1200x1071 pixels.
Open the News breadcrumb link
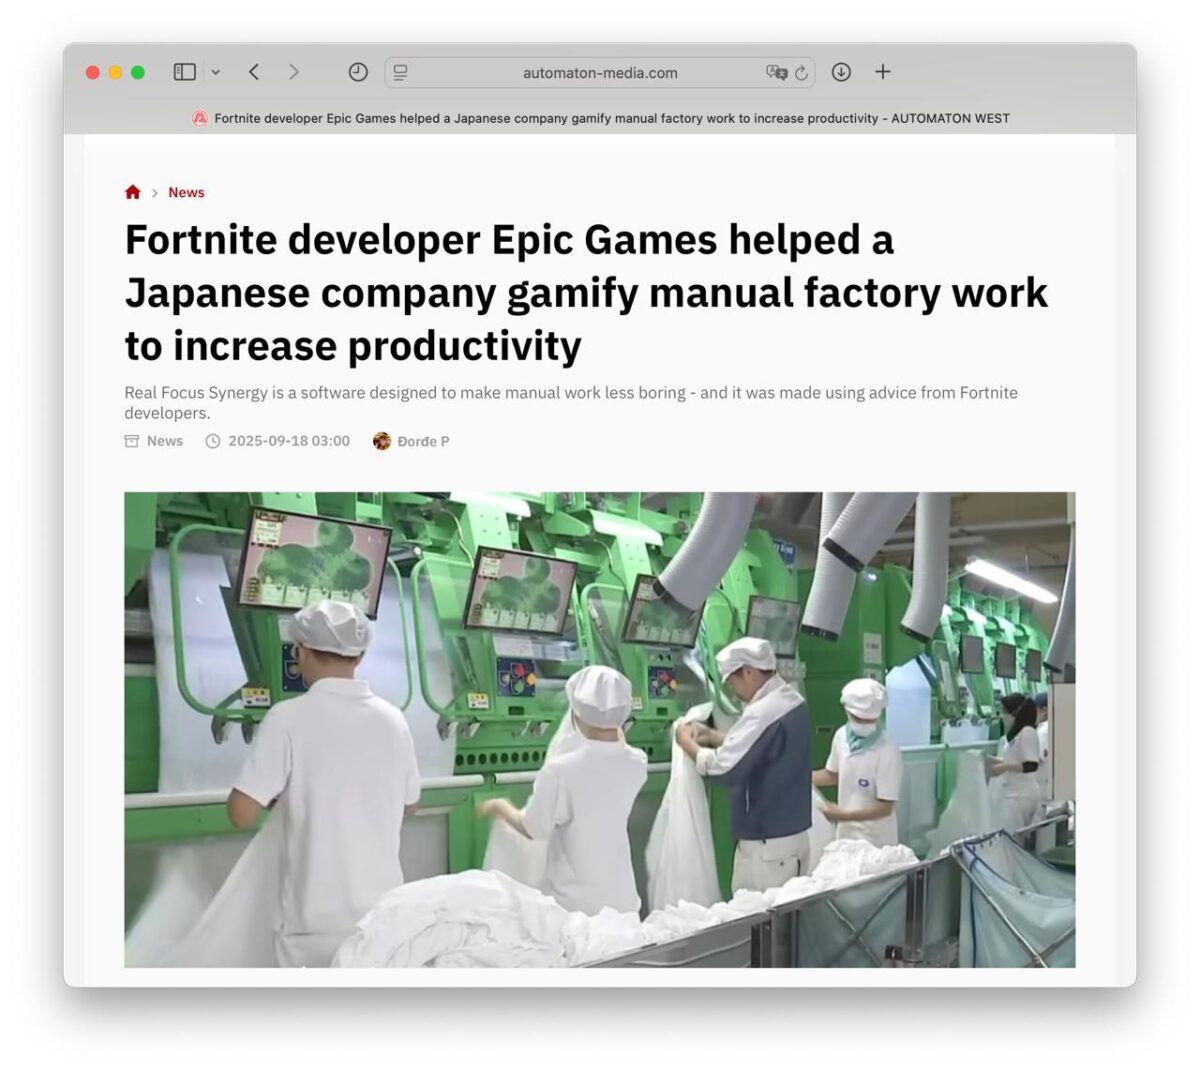point(186,192)
